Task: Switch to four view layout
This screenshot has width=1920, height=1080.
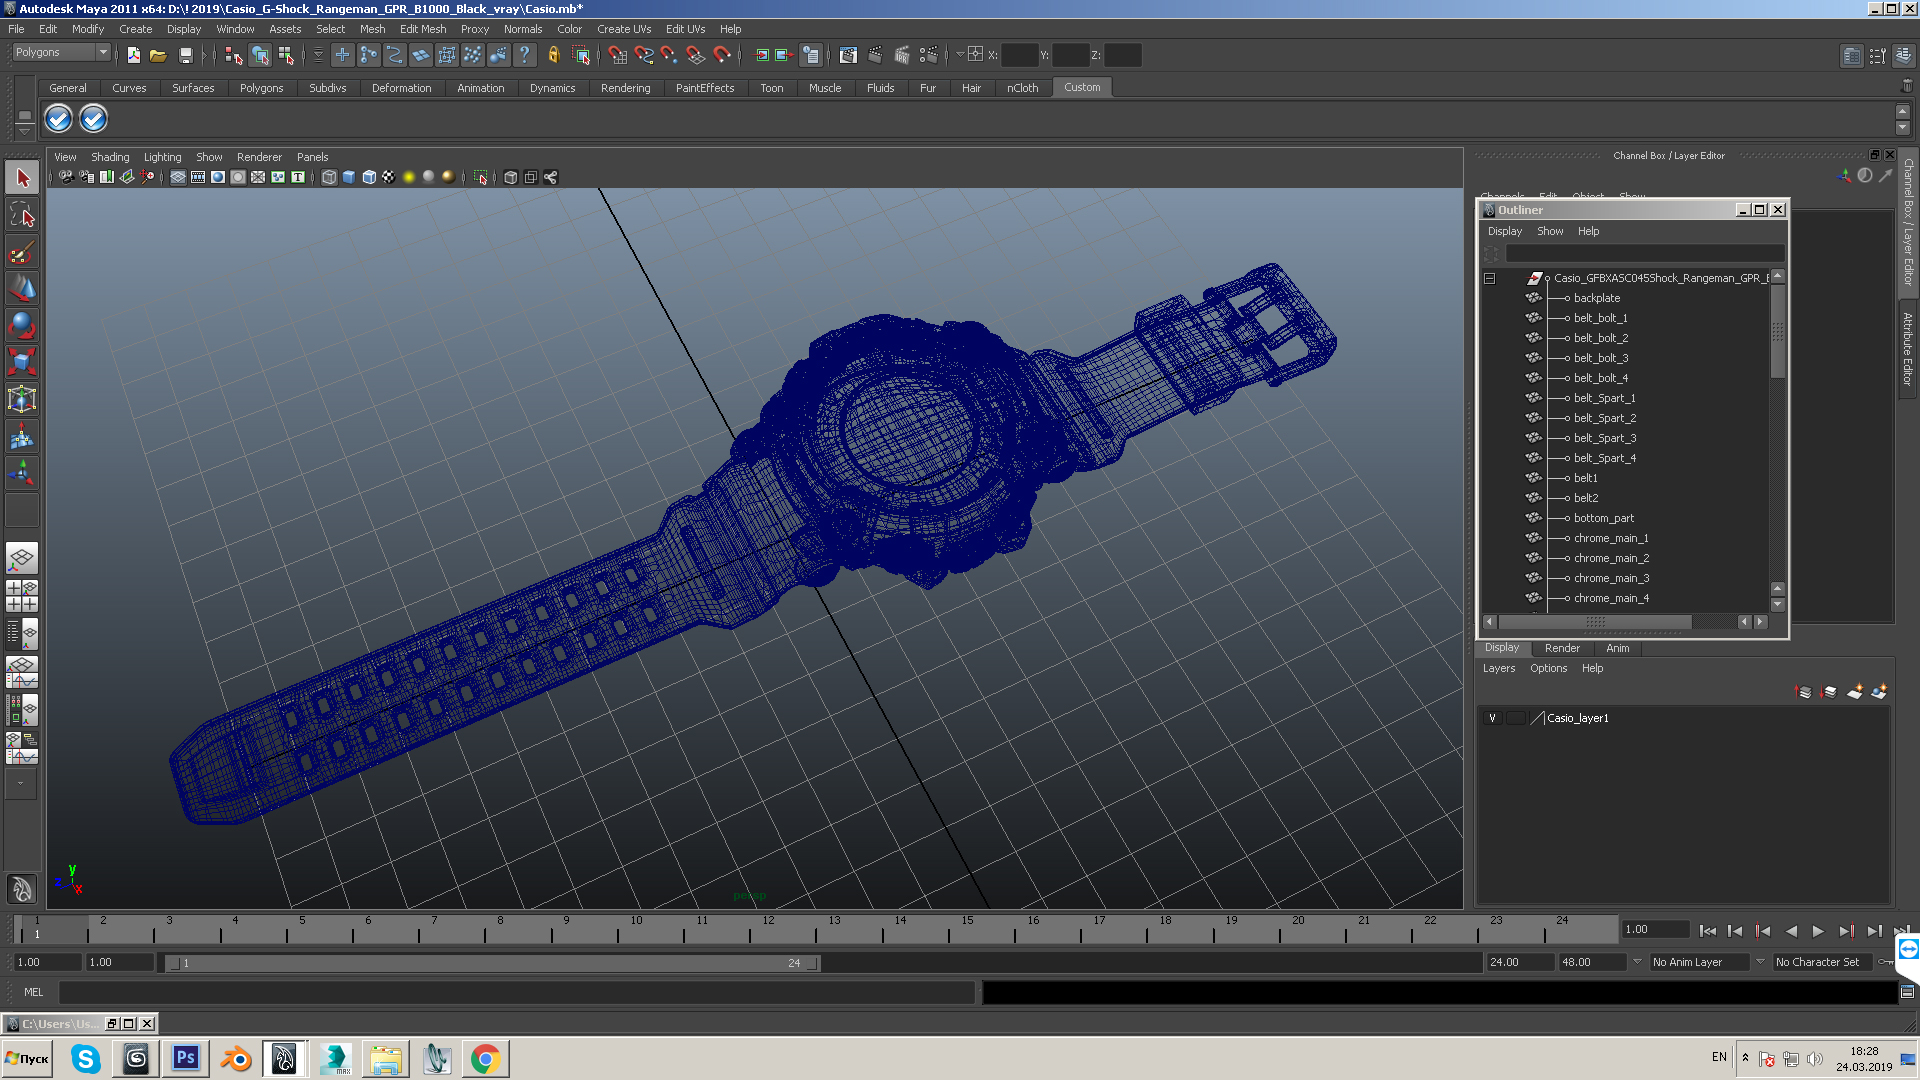Action: [x=22, y=596]
